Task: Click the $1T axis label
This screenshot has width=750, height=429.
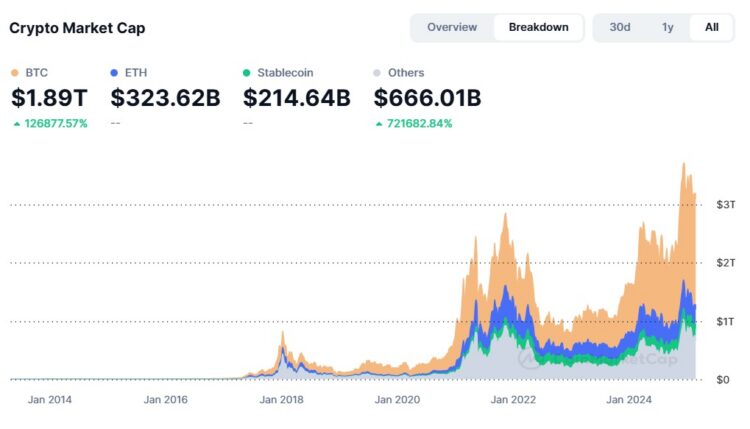Action: coord(725,321)
